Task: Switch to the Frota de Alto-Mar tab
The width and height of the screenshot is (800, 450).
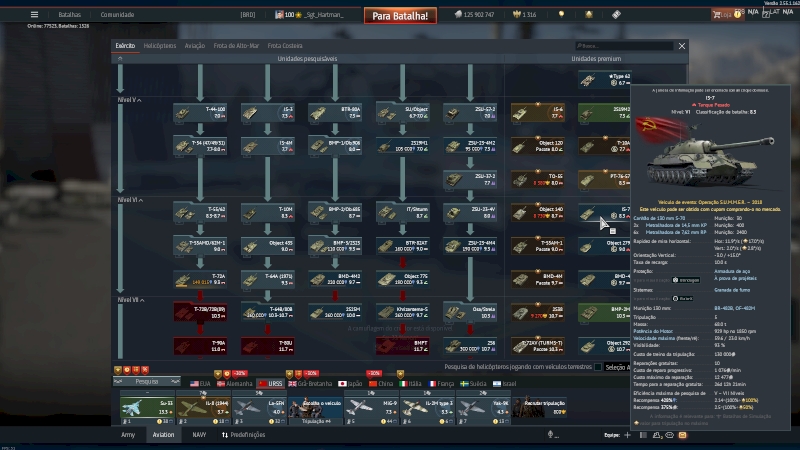Action: (236, 46)
